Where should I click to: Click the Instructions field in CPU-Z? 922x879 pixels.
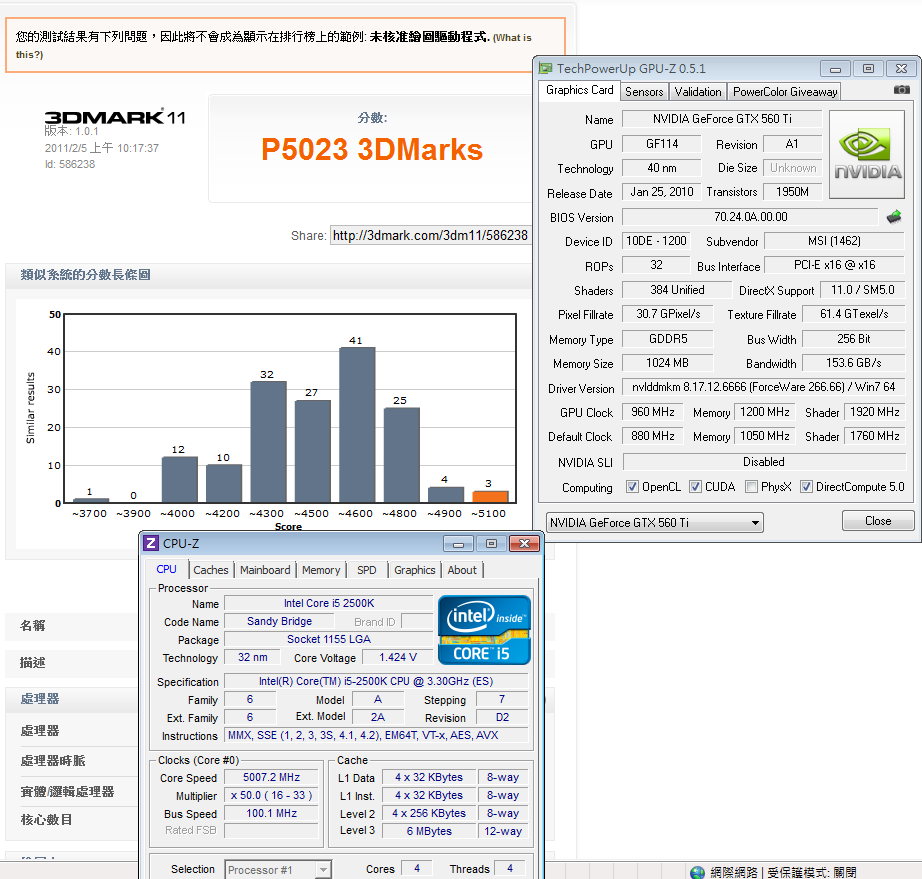coord(376,736)
